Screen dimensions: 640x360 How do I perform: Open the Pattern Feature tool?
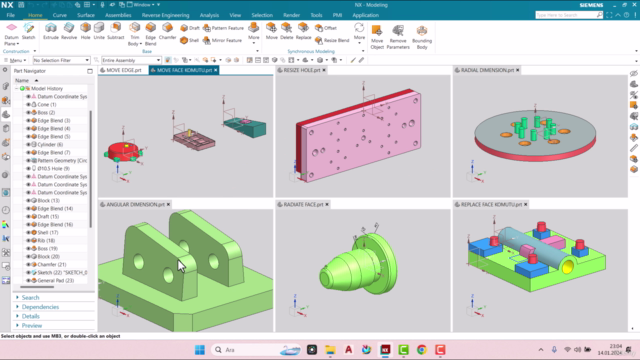(x=223, y=28)
